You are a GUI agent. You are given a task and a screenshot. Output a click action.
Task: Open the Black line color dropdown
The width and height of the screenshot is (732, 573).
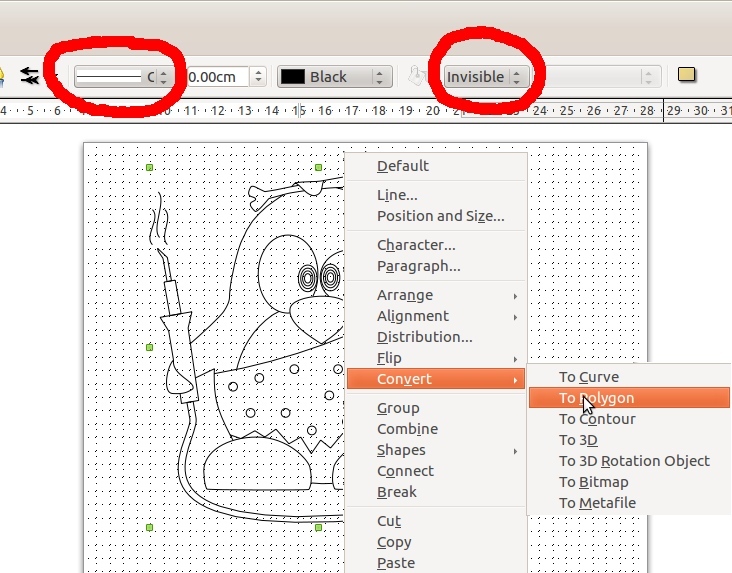coord(381,77)
